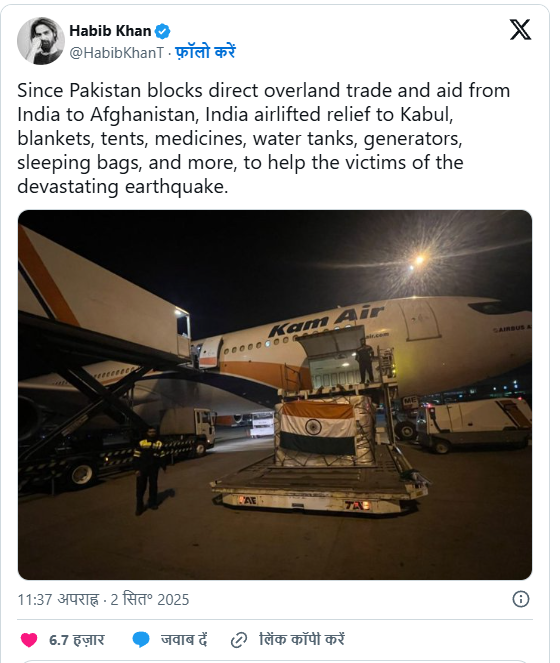Click the chain link copy icon
This screenshot has width=560, height=663.
point(239,640)
